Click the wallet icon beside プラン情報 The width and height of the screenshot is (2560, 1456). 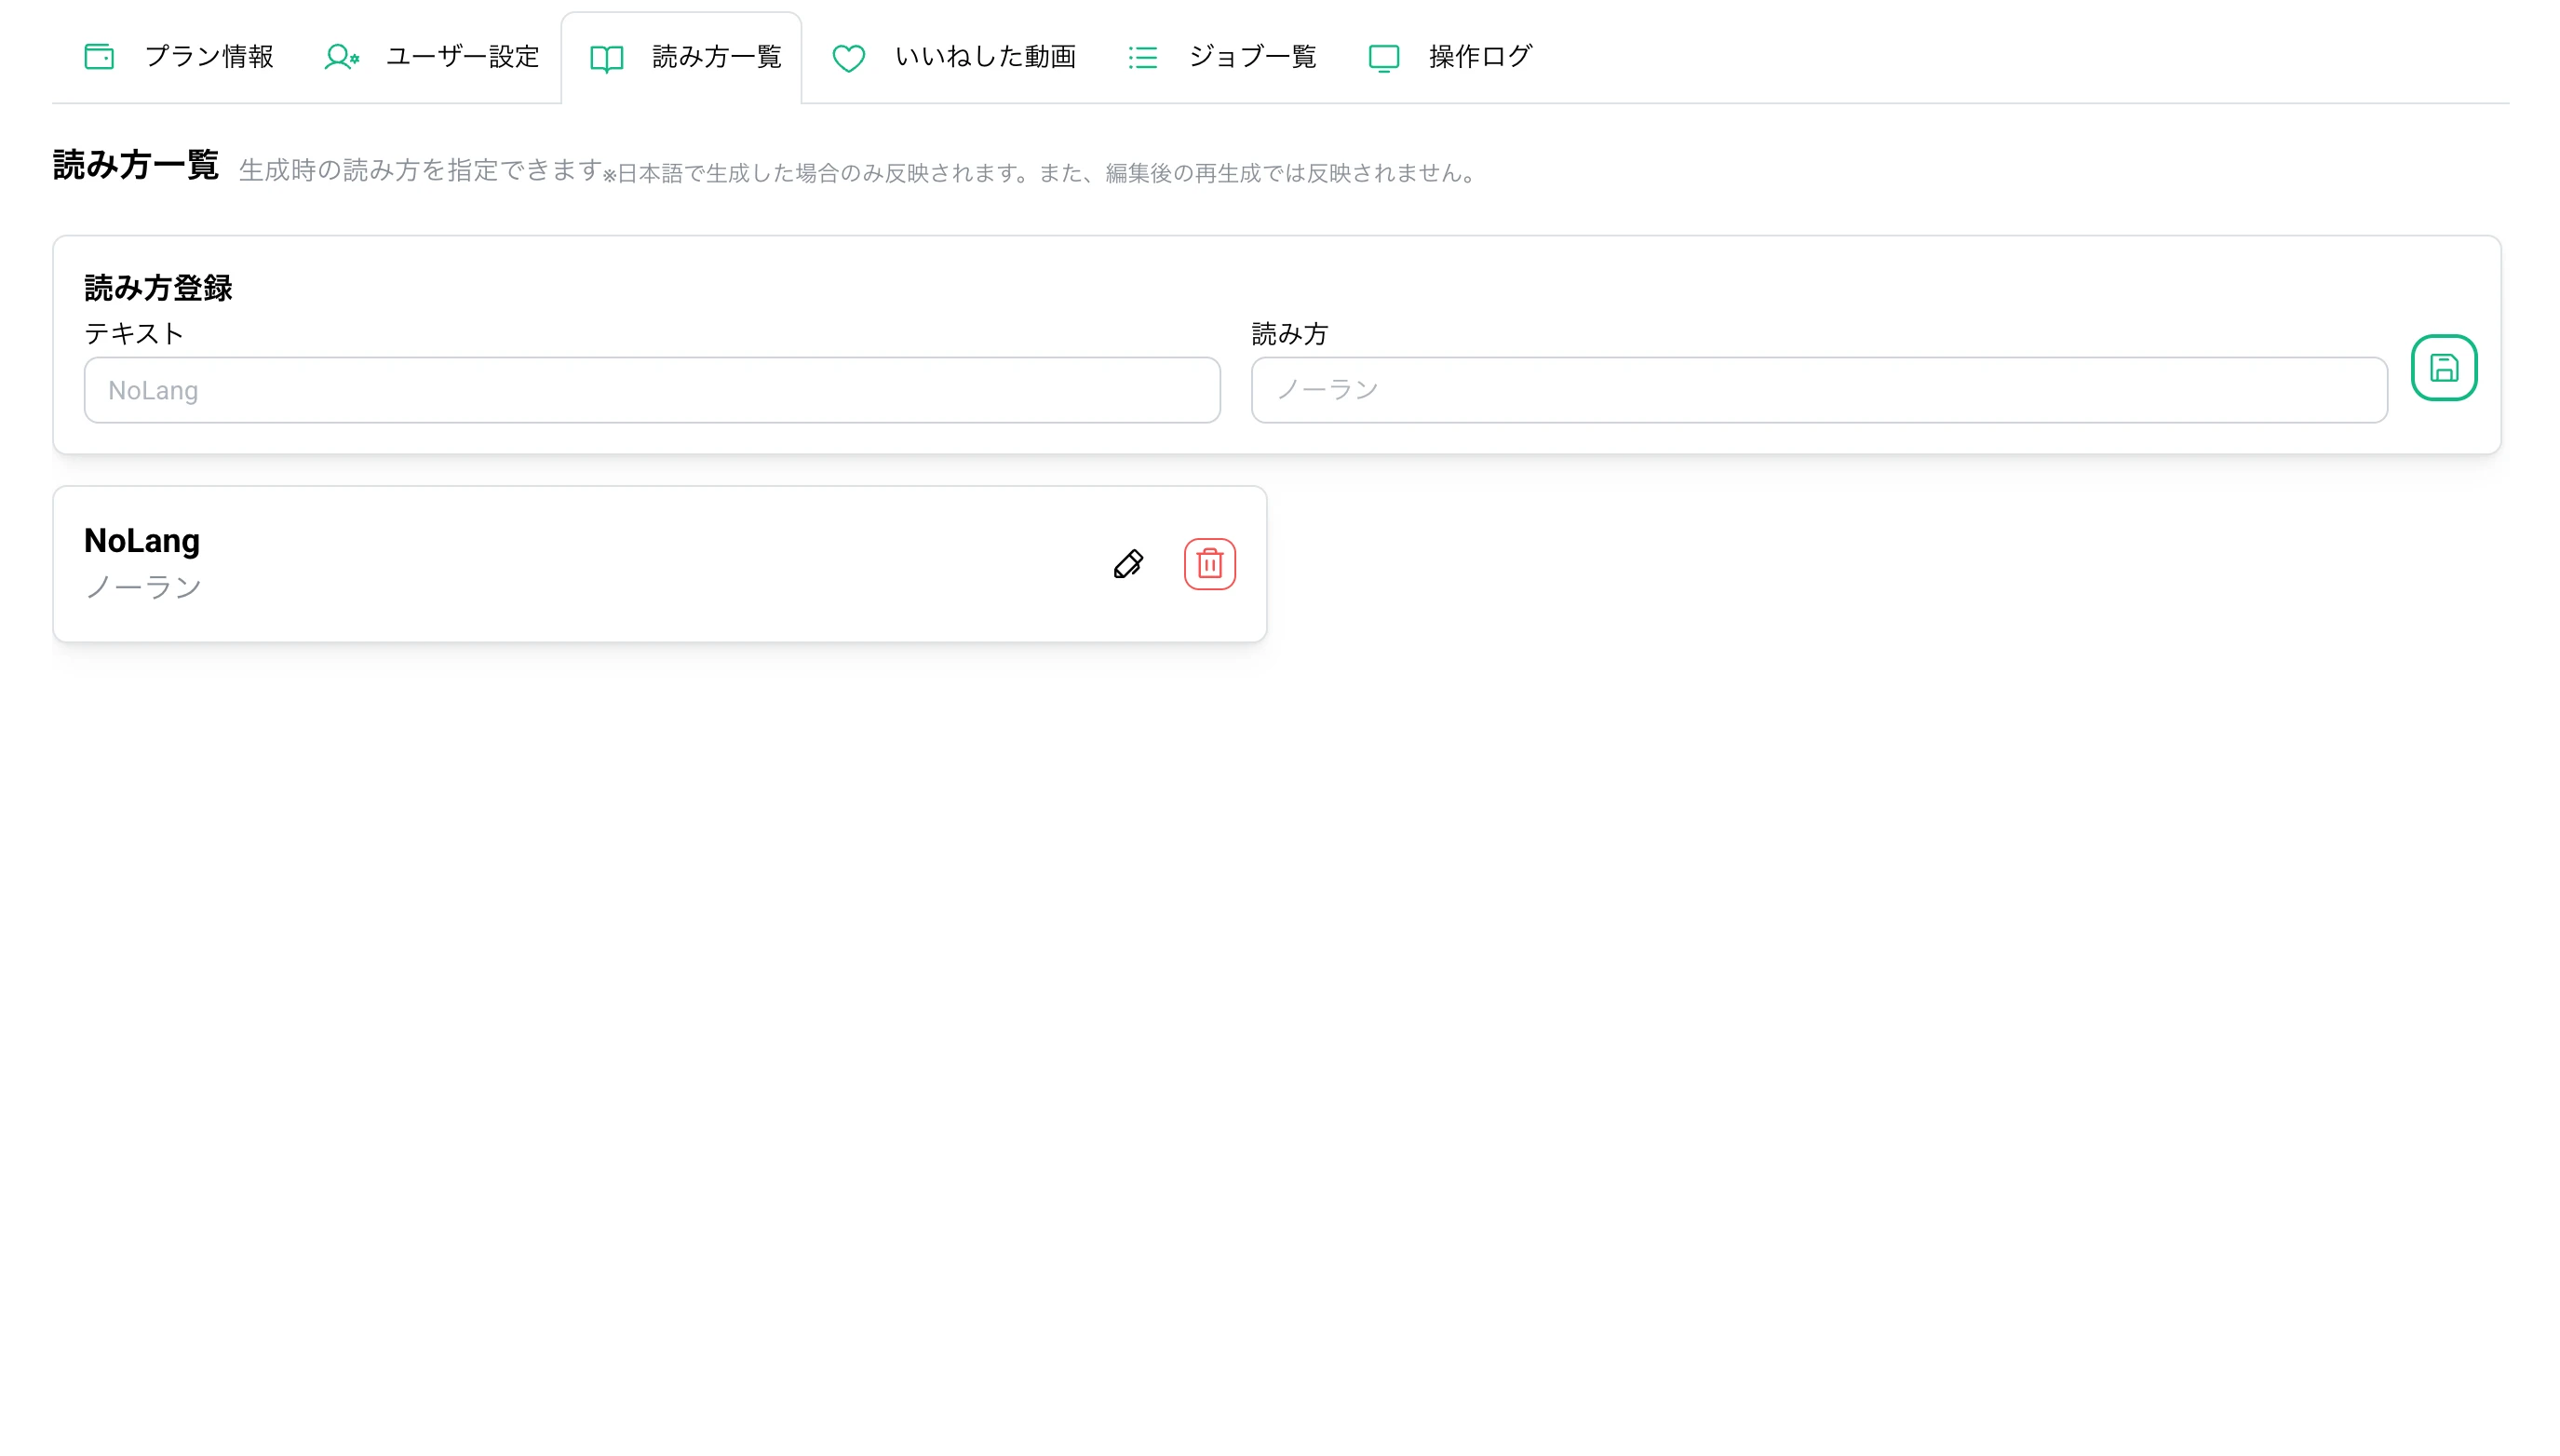coord(99,57)
